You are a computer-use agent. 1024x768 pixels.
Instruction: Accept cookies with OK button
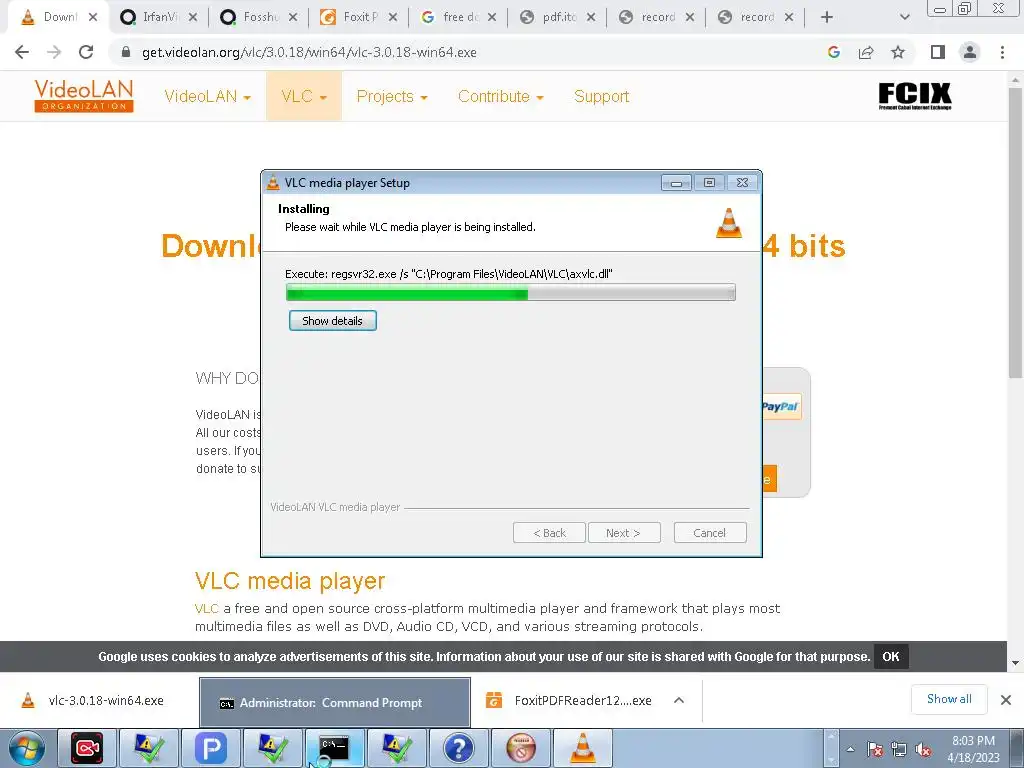coord(891,656)
